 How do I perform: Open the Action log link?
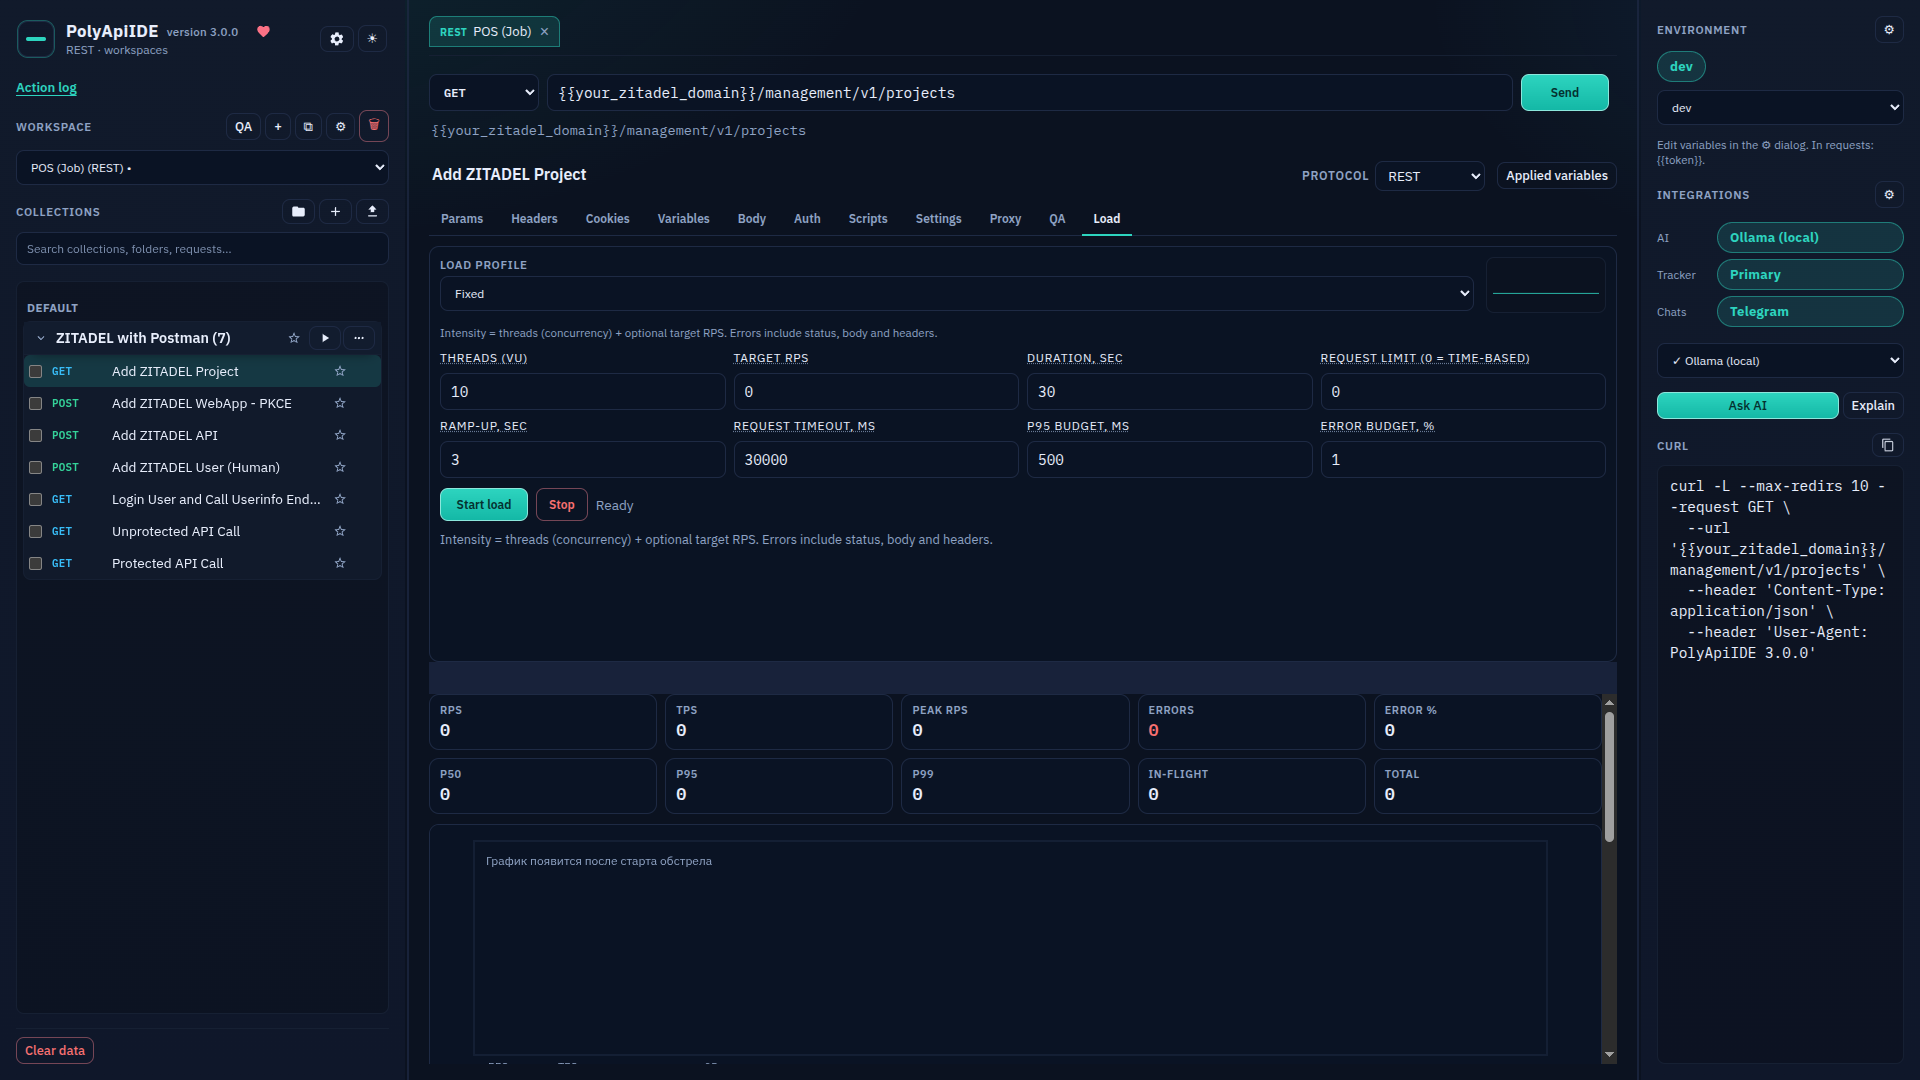pos(46,88)
